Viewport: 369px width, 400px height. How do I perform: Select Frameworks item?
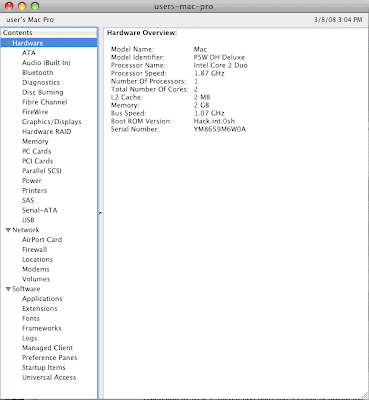pos(42,328)
